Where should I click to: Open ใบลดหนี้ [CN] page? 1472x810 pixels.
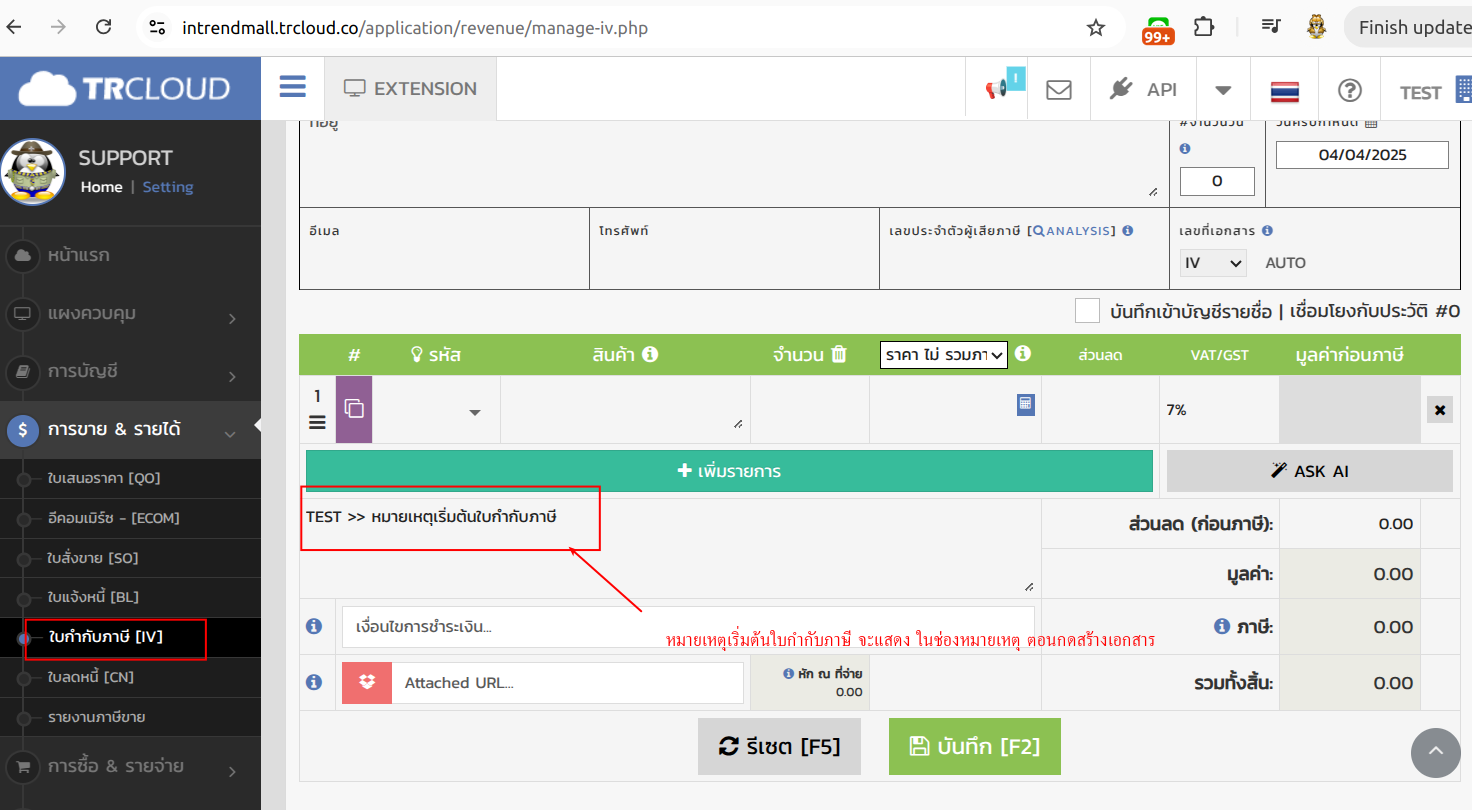pos(91,677)
